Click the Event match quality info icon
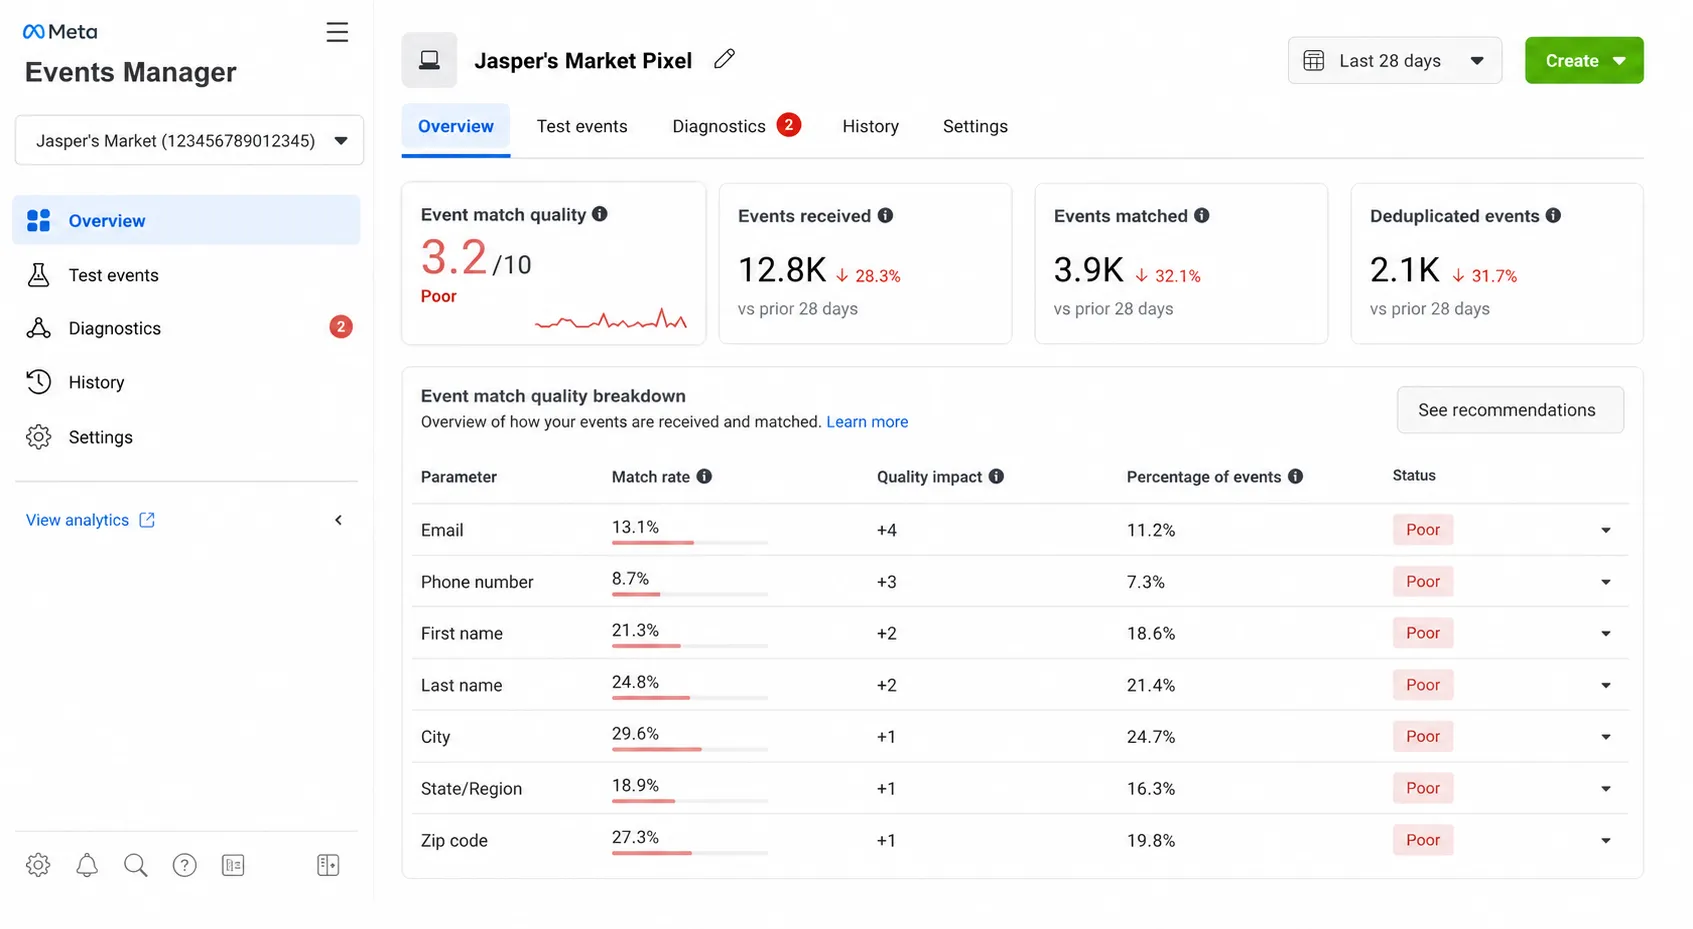 tap(600, 214)
